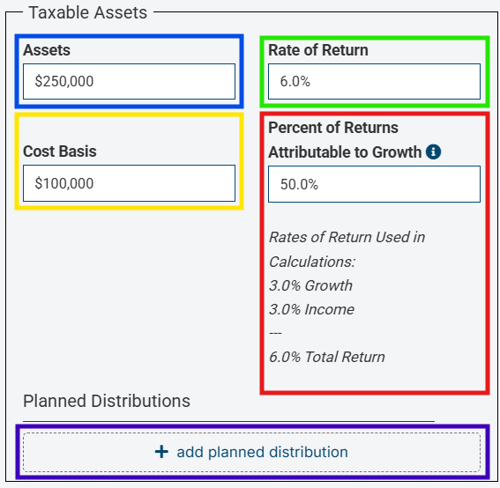Click the Percent of Returns label text

333,128
